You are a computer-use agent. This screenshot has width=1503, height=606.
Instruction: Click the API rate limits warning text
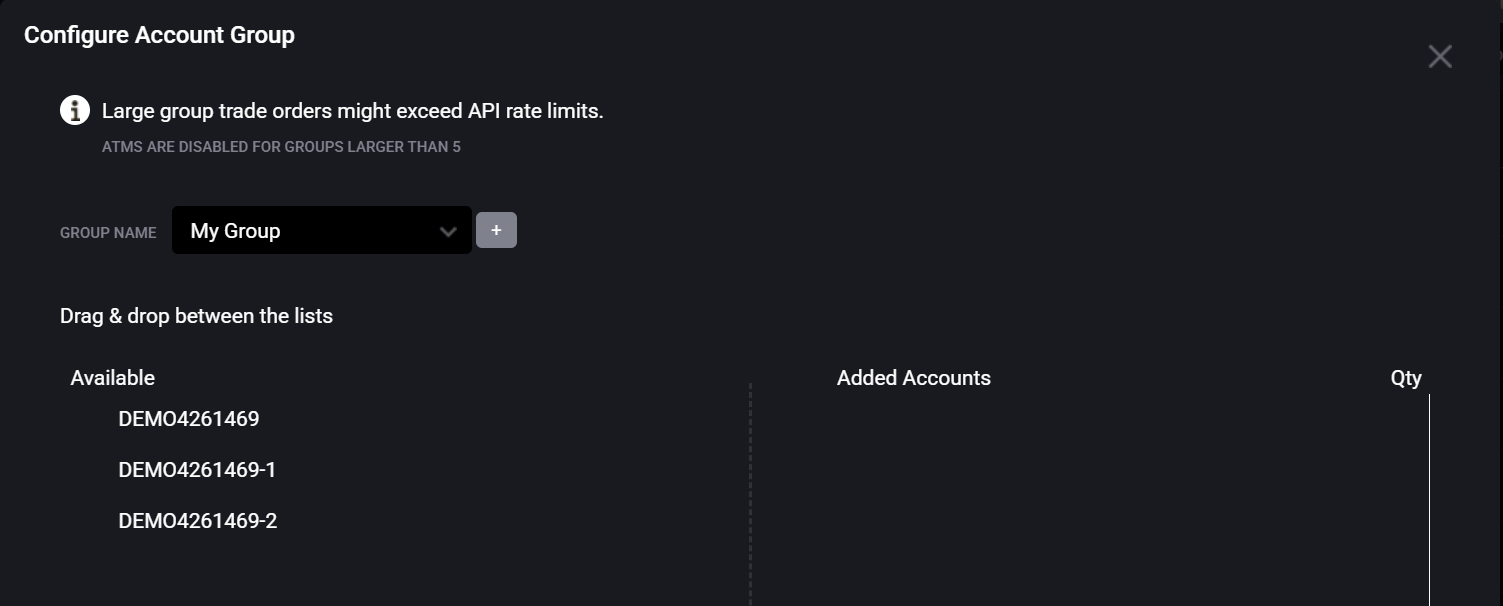click(x=353, y=111)
